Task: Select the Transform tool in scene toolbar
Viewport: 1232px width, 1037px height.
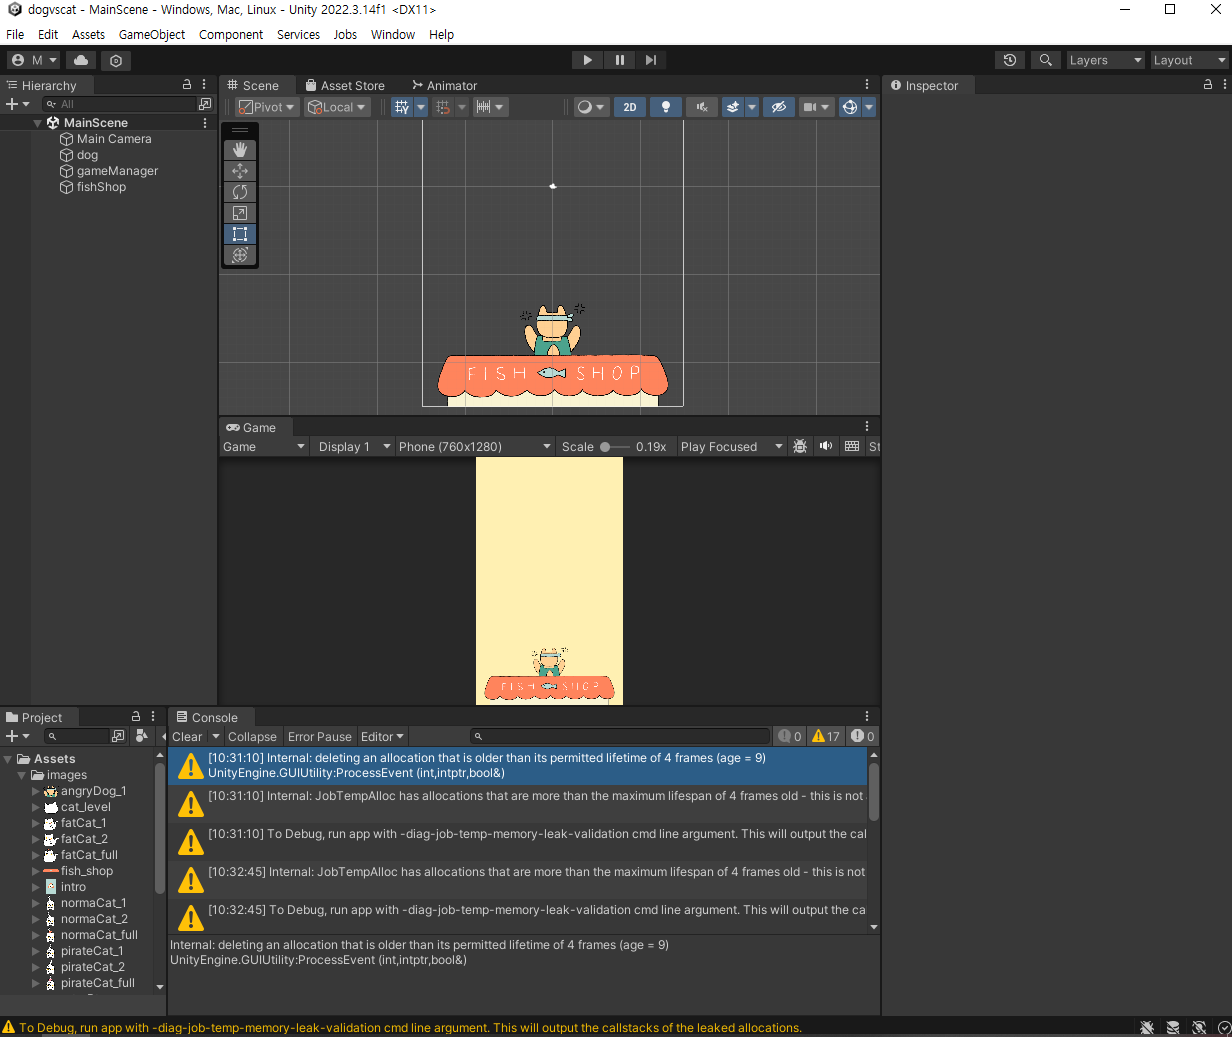Action: click(x=240, y=255)
